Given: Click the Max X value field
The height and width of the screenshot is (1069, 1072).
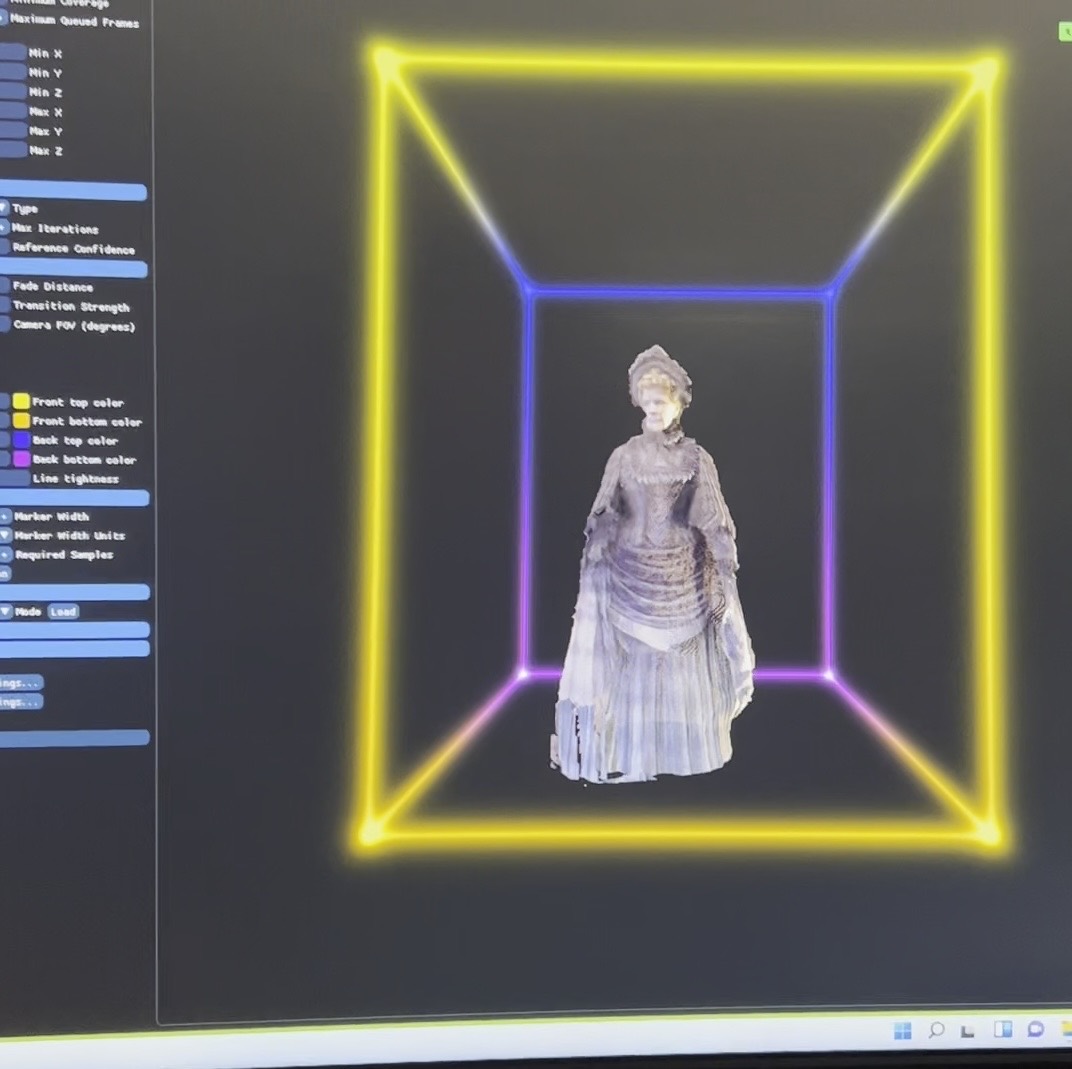Looking at the screenshot, I should pyautogui.click(x=12, y=110).
